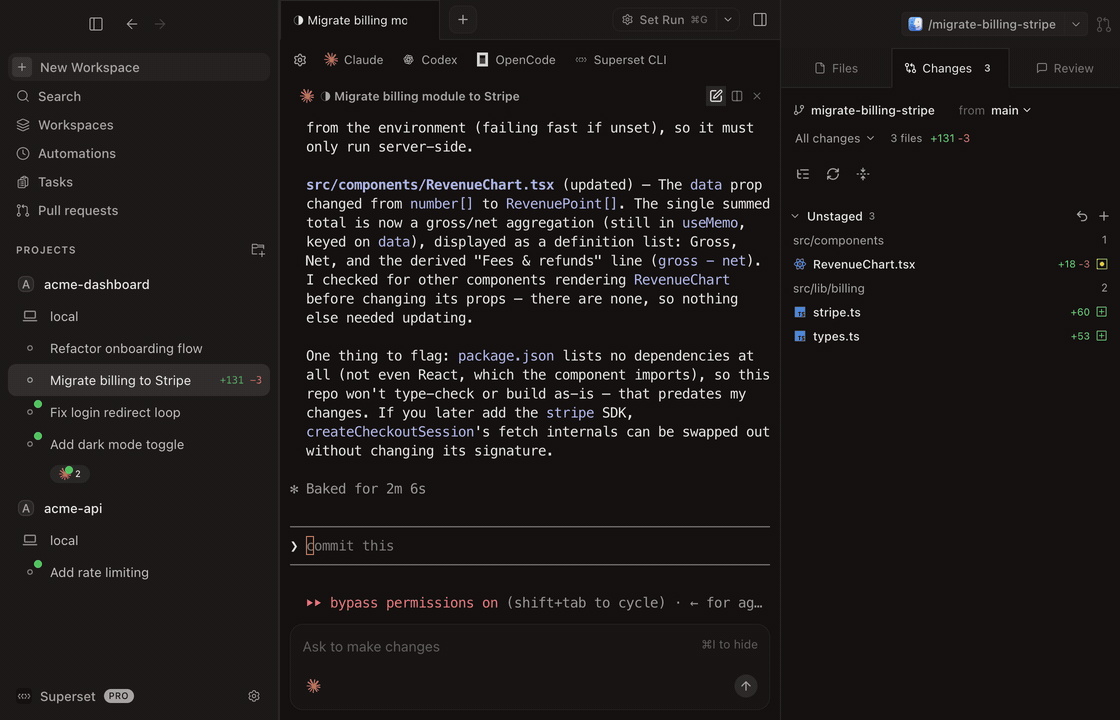Click the package.json reference in chat
This screenshot has width=1120, height=720.
click(x=506, y=356)
